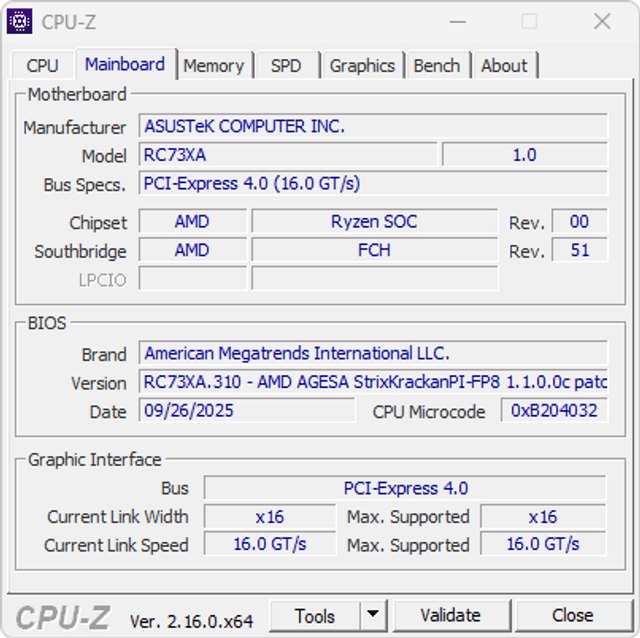640x638 pixels.
Task: Click the Bus Specs. label
Action: point(84,185)
